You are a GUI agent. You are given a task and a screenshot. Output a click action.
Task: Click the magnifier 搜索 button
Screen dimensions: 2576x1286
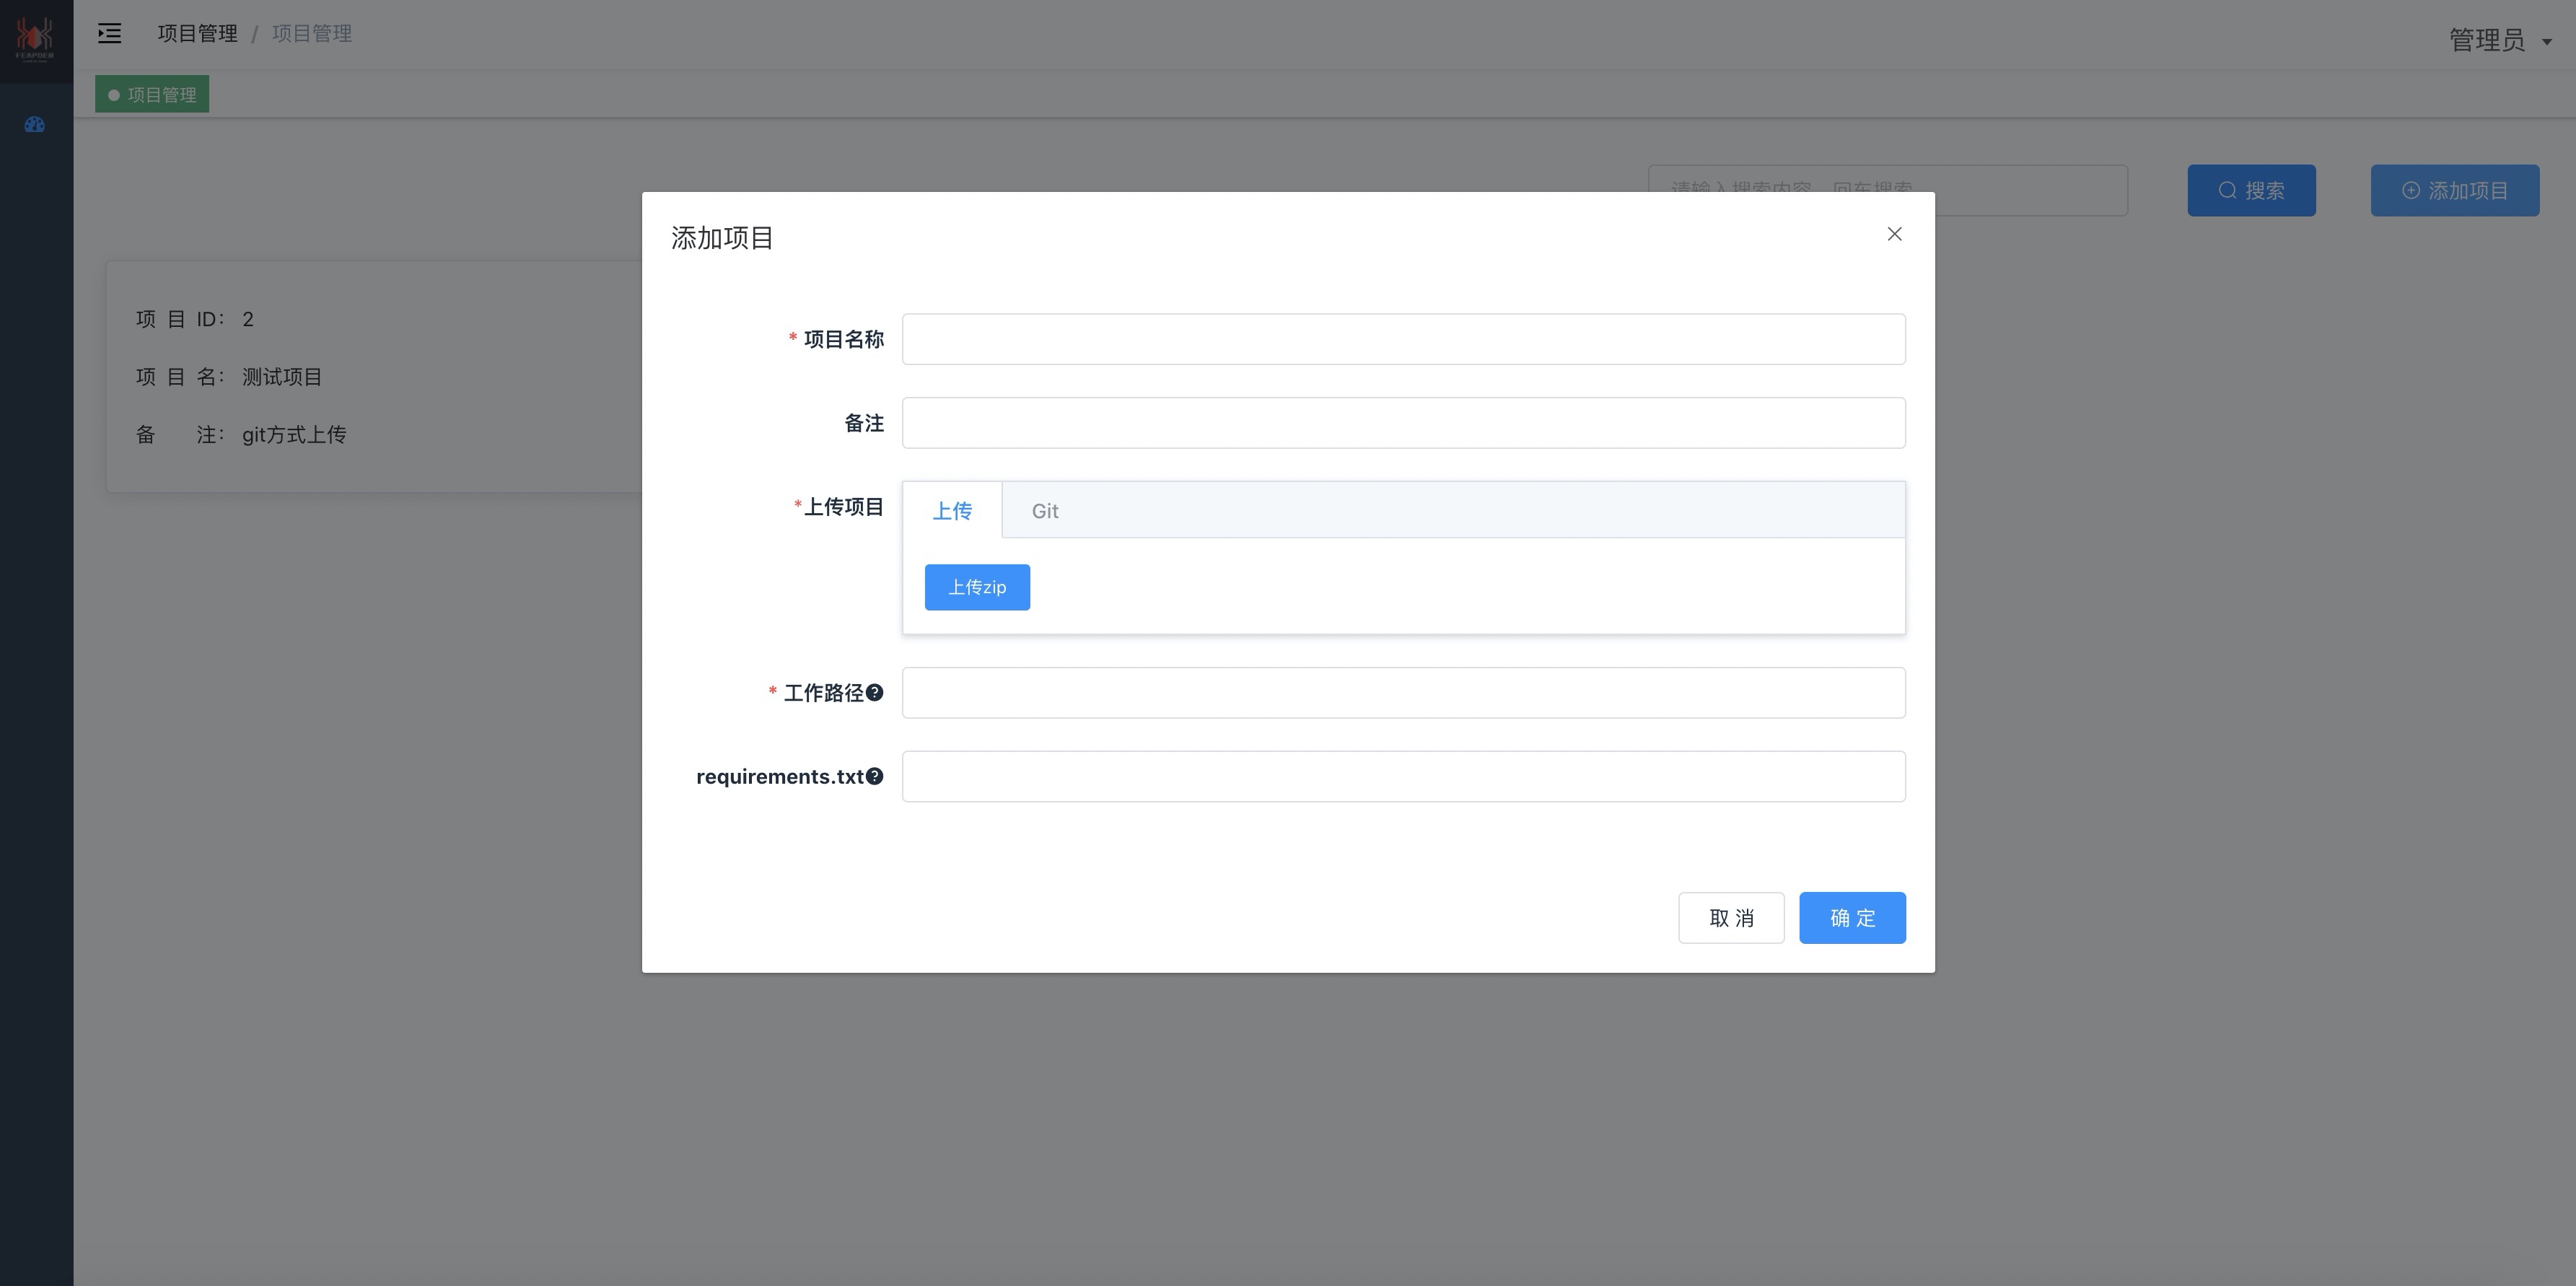[x=2251, y=191]
